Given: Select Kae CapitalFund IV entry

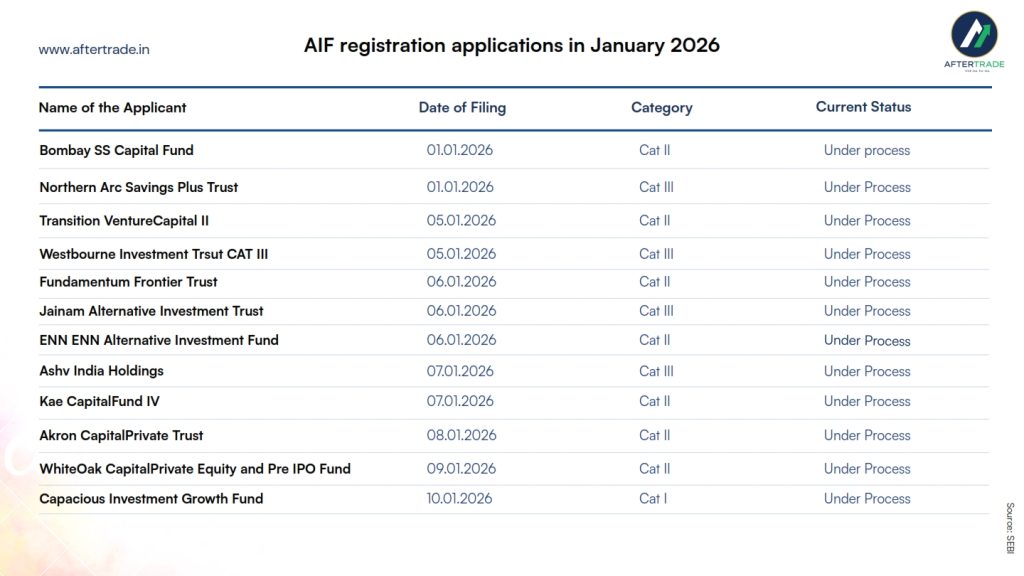Looking at the screenshot, I should [x=99, y=401].
